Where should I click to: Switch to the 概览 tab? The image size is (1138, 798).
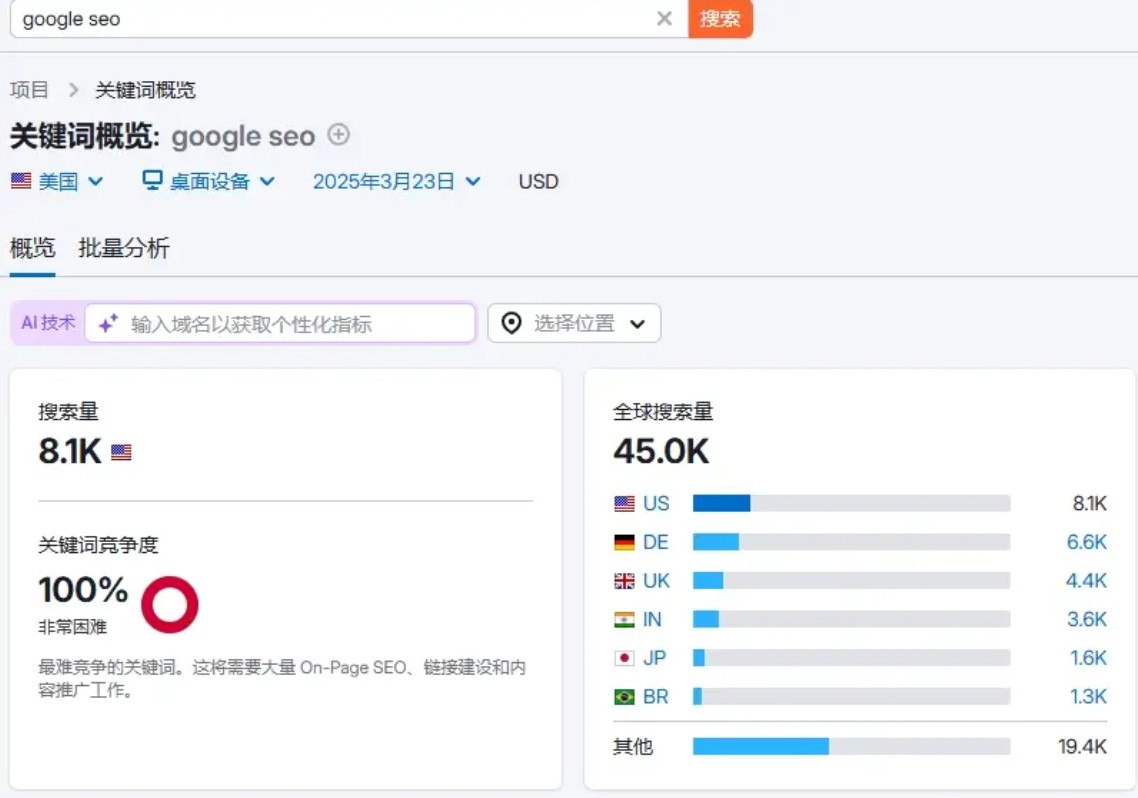(33, 248)
